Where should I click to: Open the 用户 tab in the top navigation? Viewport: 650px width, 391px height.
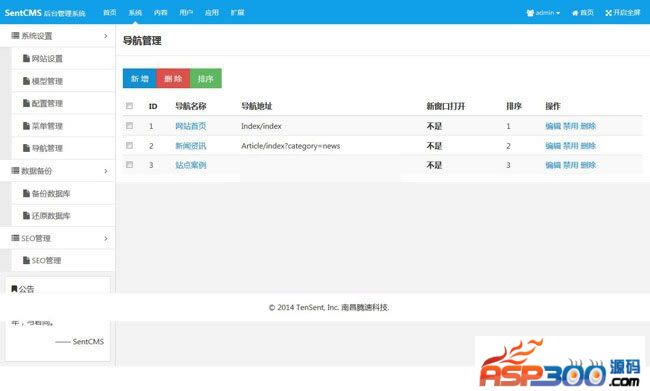pos(186,12)
